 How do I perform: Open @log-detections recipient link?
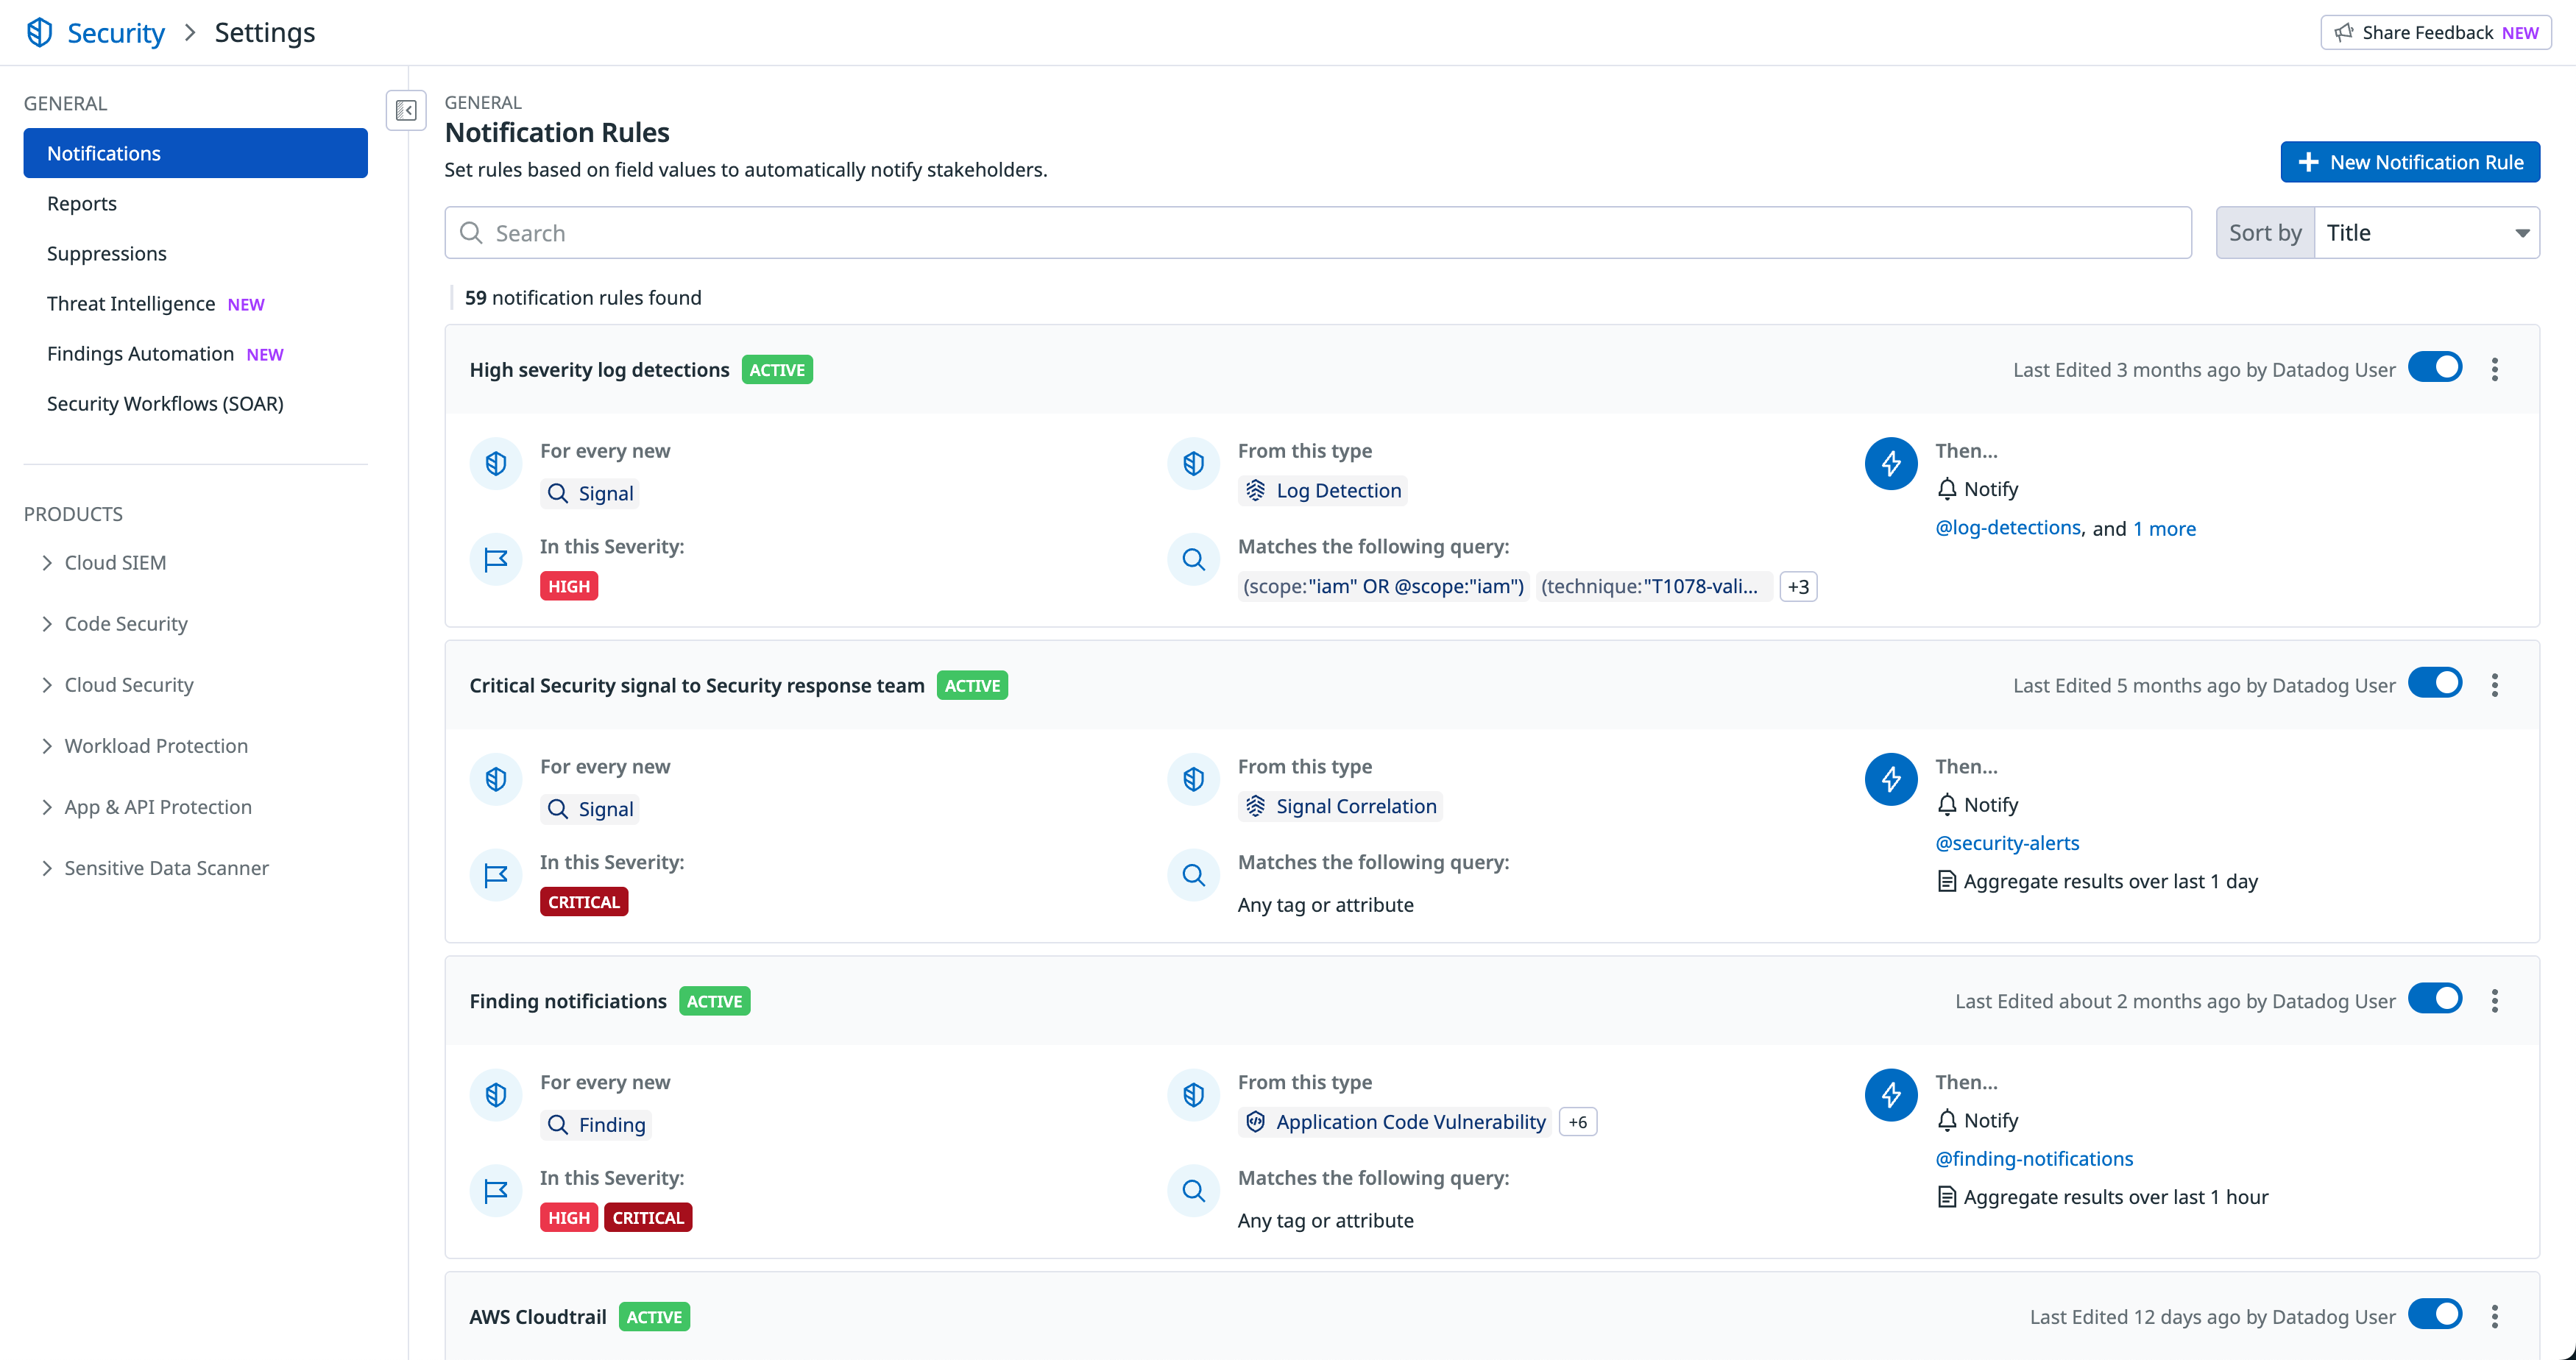point(2008,528)
